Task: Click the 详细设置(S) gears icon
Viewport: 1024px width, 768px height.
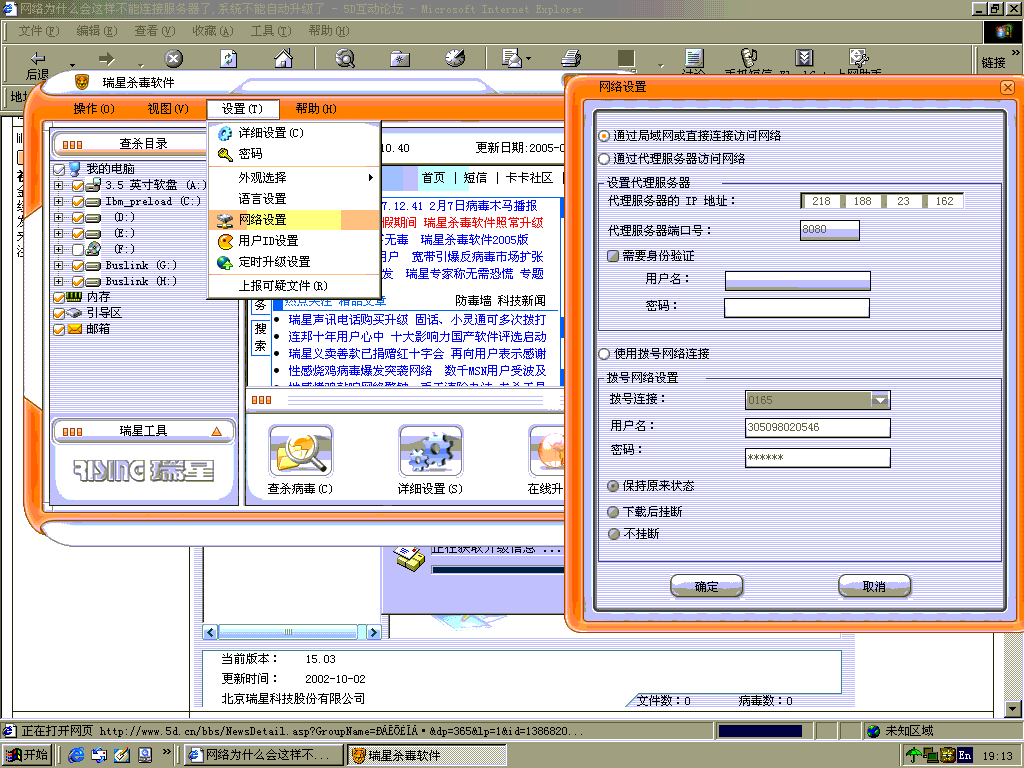Action: click(x=431, y=452)
